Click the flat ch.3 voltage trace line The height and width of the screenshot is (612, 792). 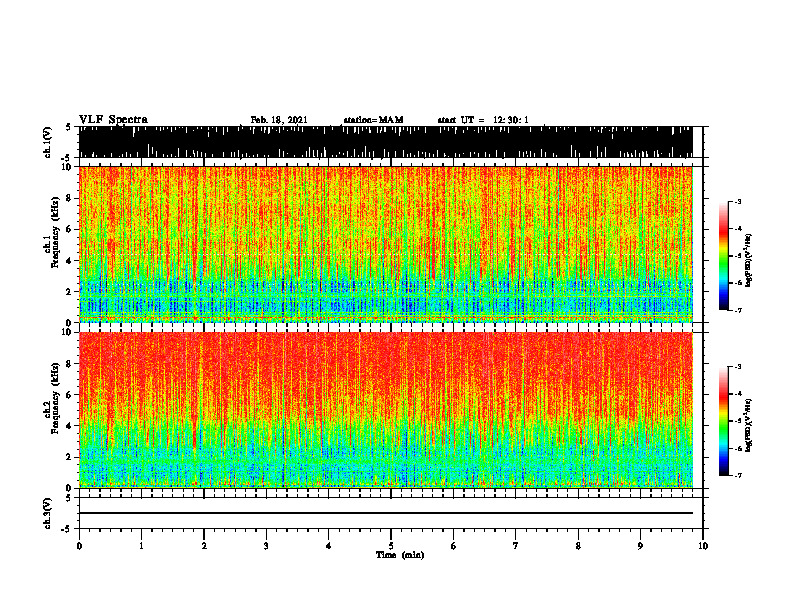385,513
